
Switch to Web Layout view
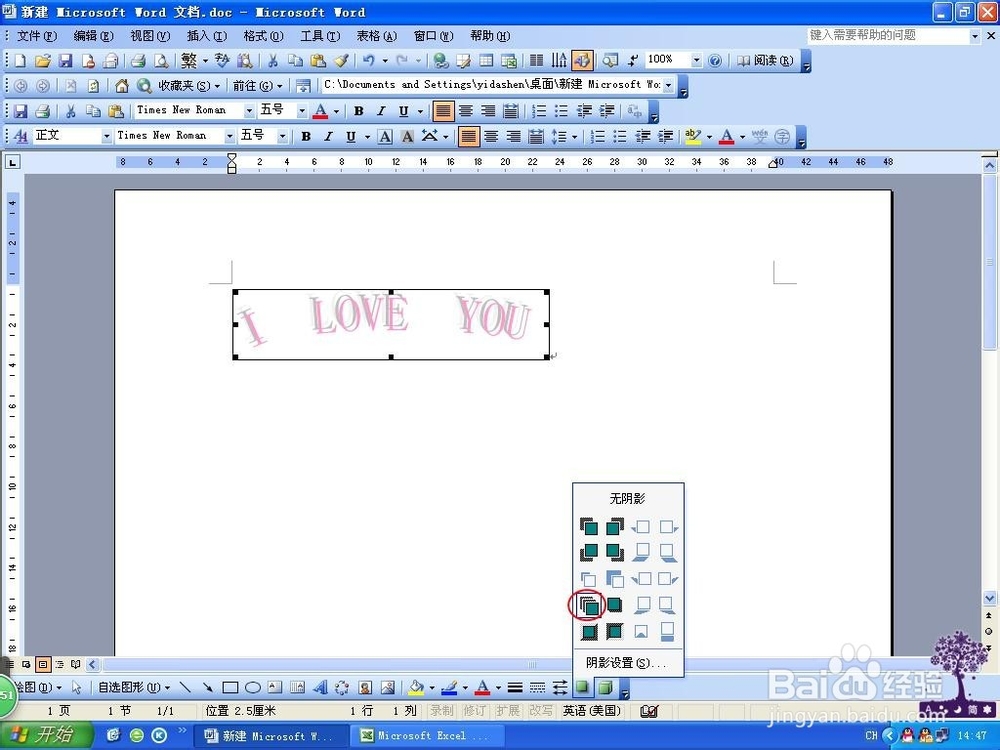[x=26, y=665]
